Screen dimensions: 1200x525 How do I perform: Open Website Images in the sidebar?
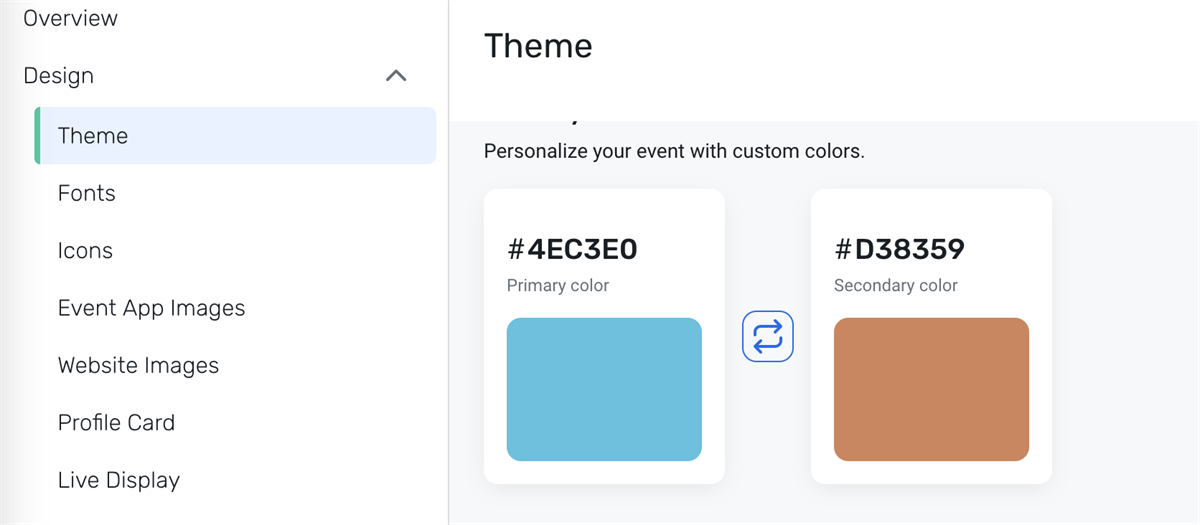pos(138,366)
